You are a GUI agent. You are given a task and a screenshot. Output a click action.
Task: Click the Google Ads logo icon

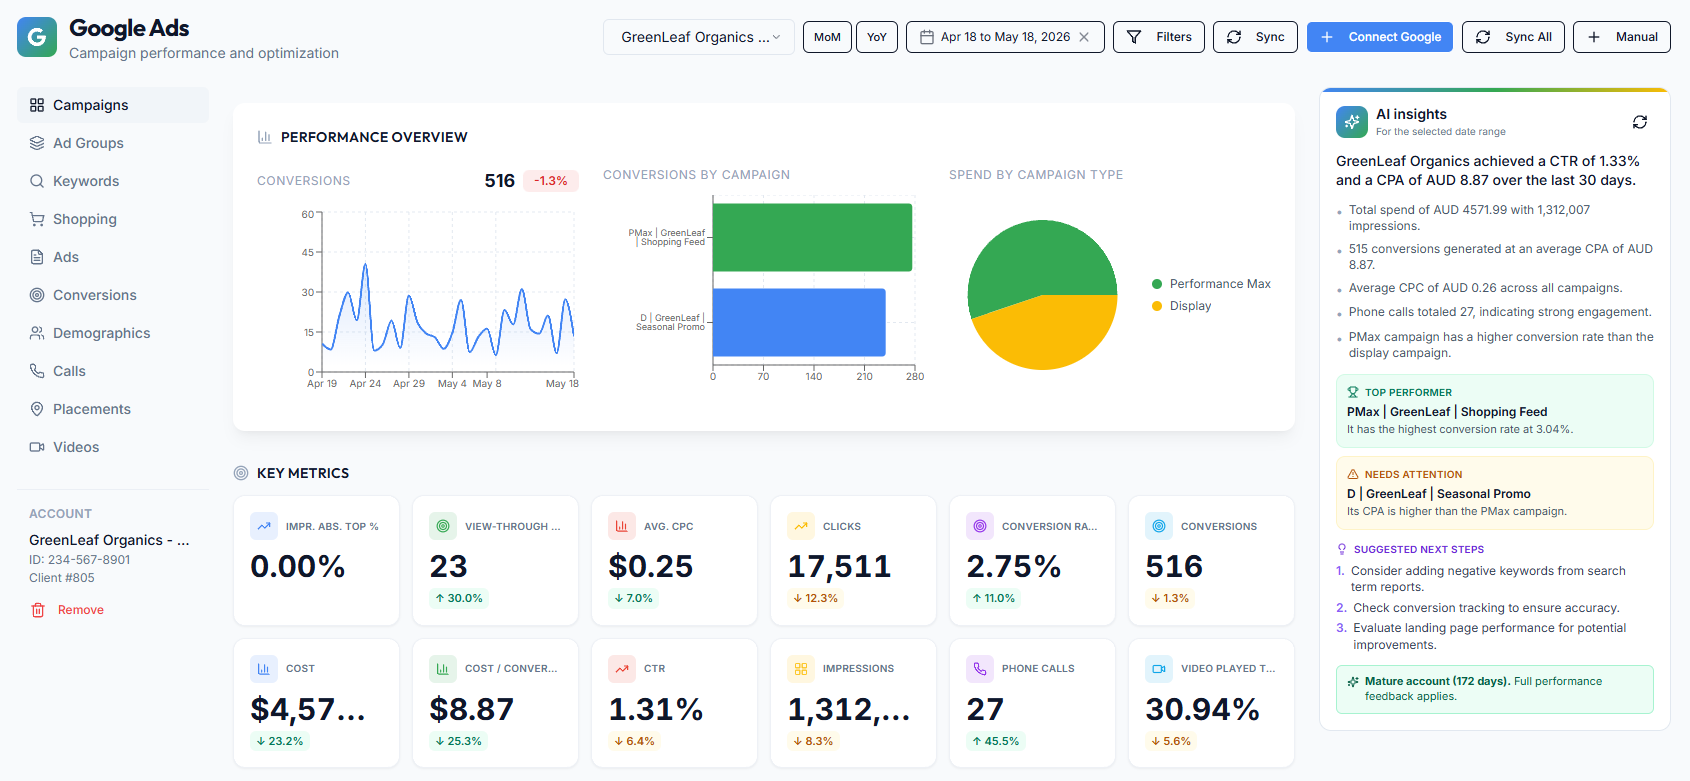click(x=37, y=37)
